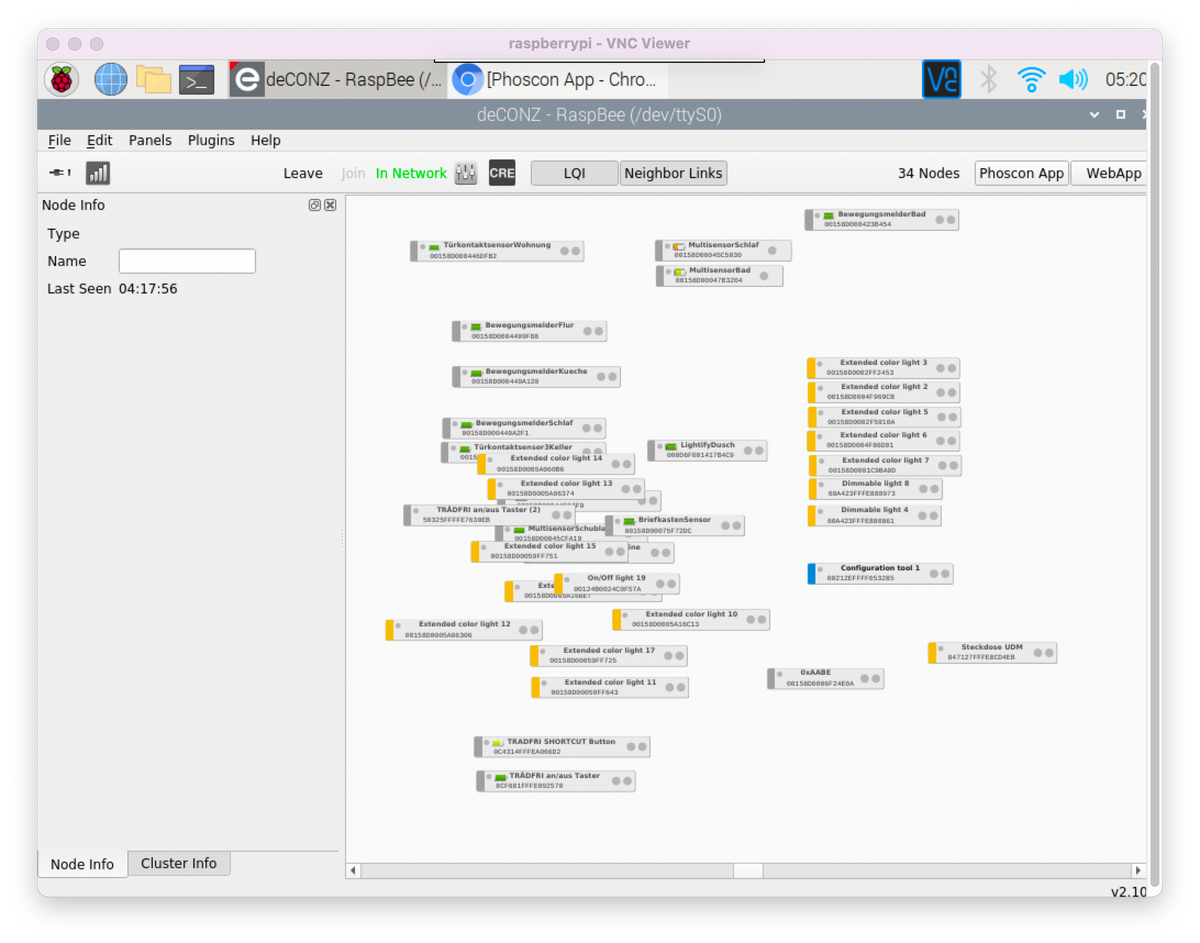Open the Edit menu

pyautogui.click(x=99, y=140)
